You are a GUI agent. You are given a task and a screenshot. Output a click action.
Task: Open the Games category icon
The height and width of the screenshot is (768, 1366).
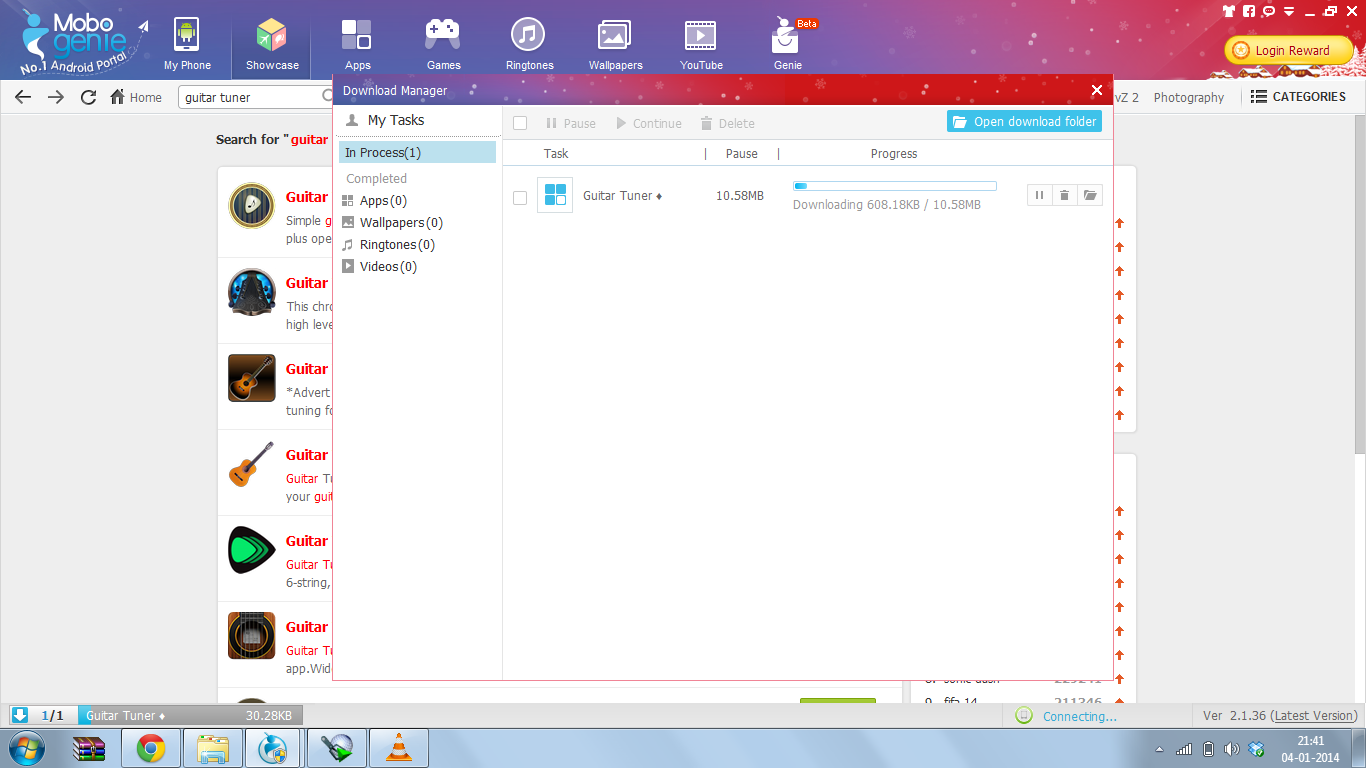click(443, 45)
